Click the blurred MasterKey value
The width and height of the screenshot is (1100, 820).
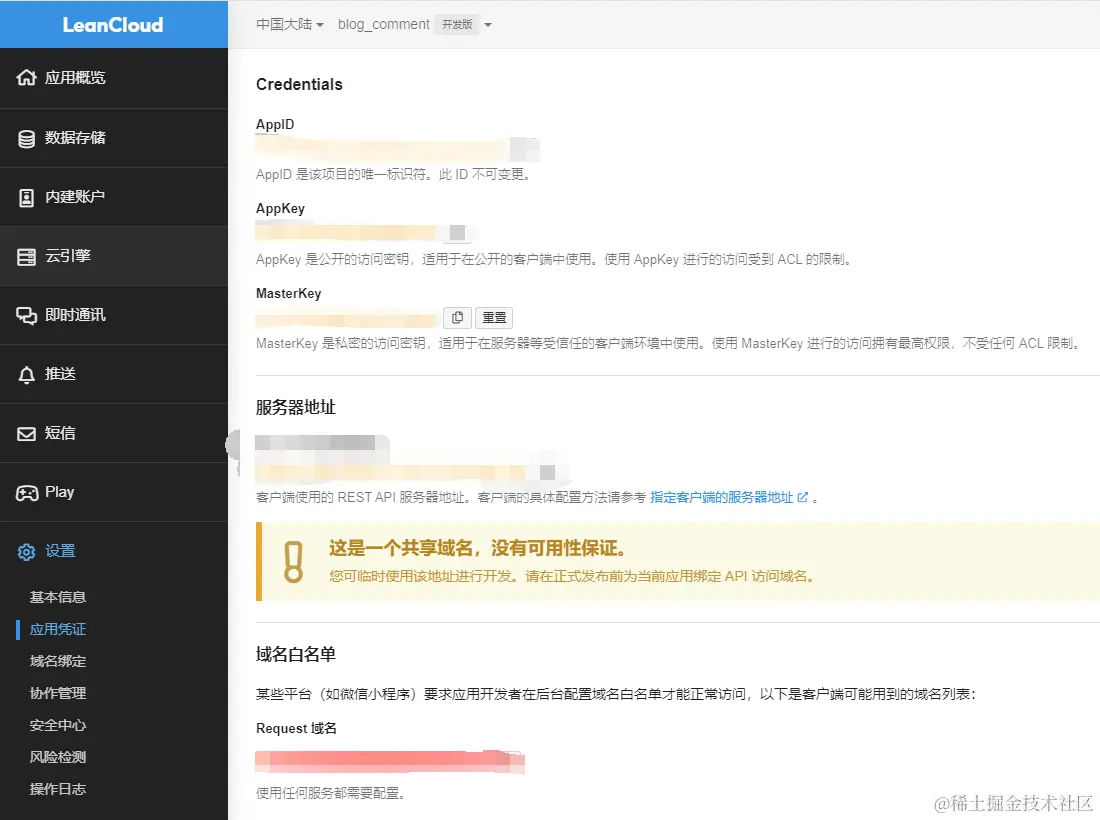click(x=348, y=319)
